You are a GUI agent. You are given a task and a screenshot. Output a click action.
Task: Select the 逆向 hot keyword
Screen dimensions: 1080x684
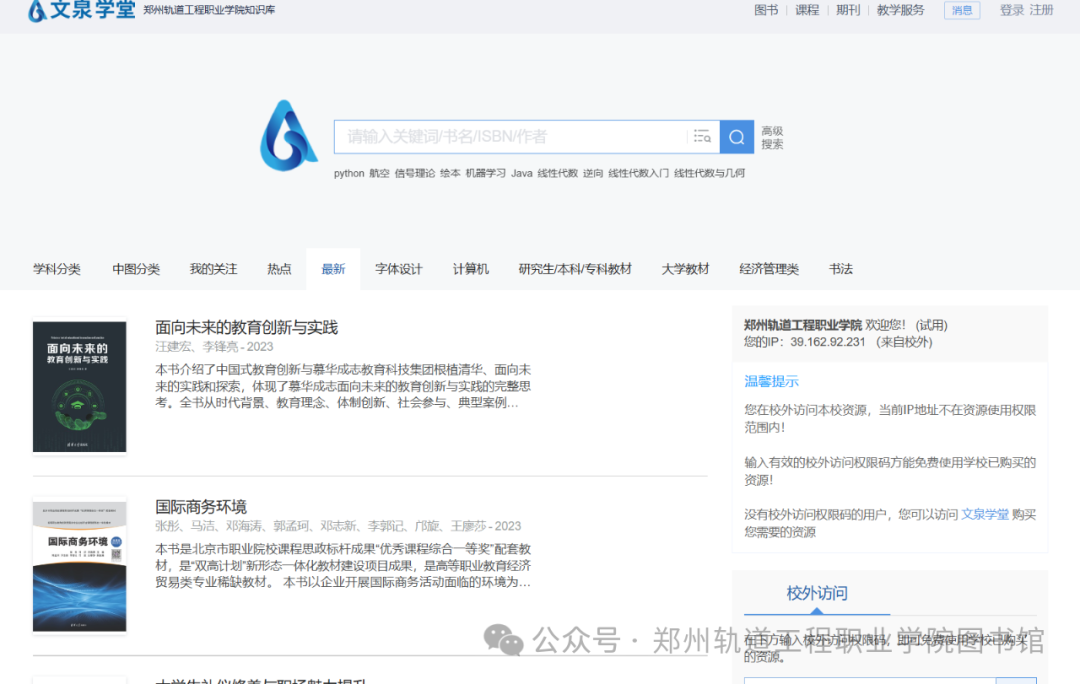pos(593,173)
